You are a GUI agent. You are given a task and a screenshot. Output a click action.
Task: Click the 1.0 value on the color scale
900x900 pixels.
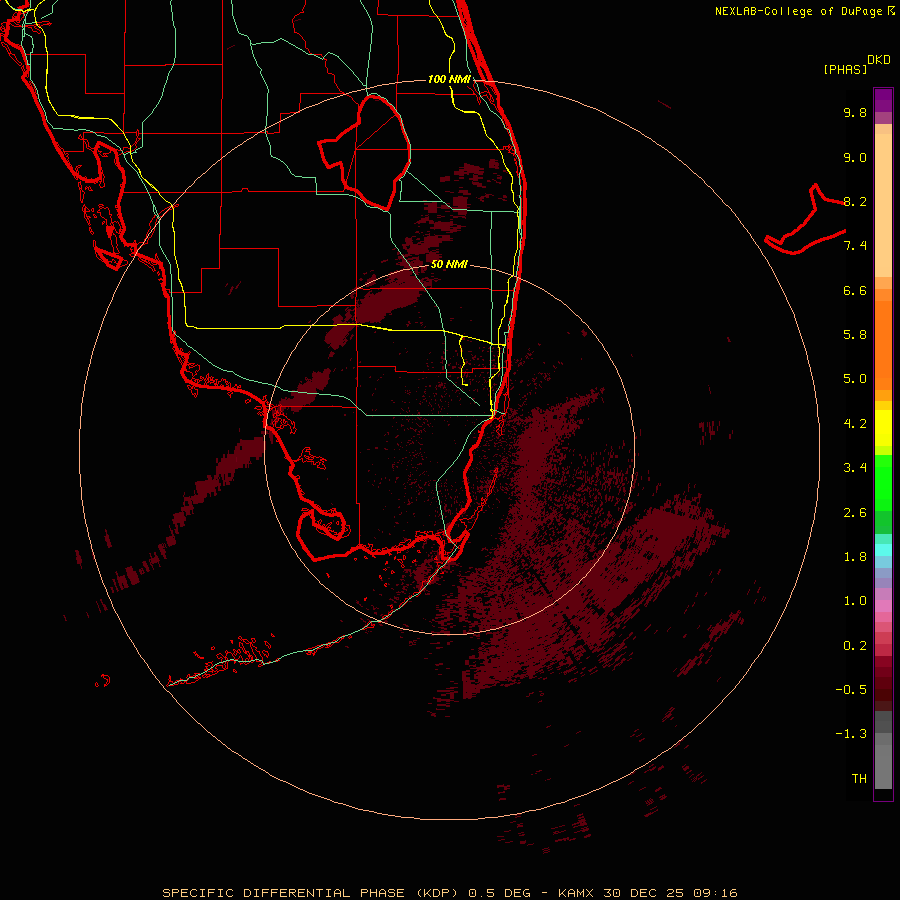tap(855, 601)
